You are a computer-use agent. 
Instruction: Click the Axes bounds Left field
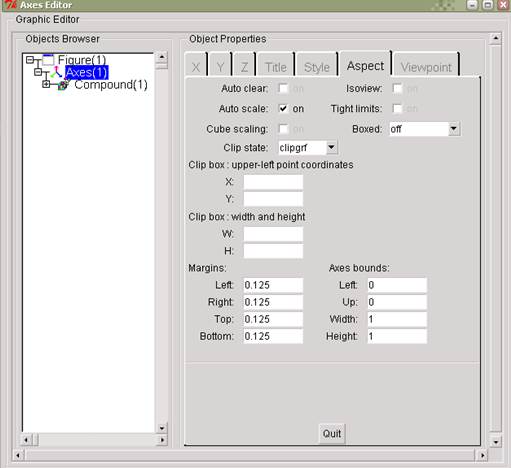(x=397, y=285)
